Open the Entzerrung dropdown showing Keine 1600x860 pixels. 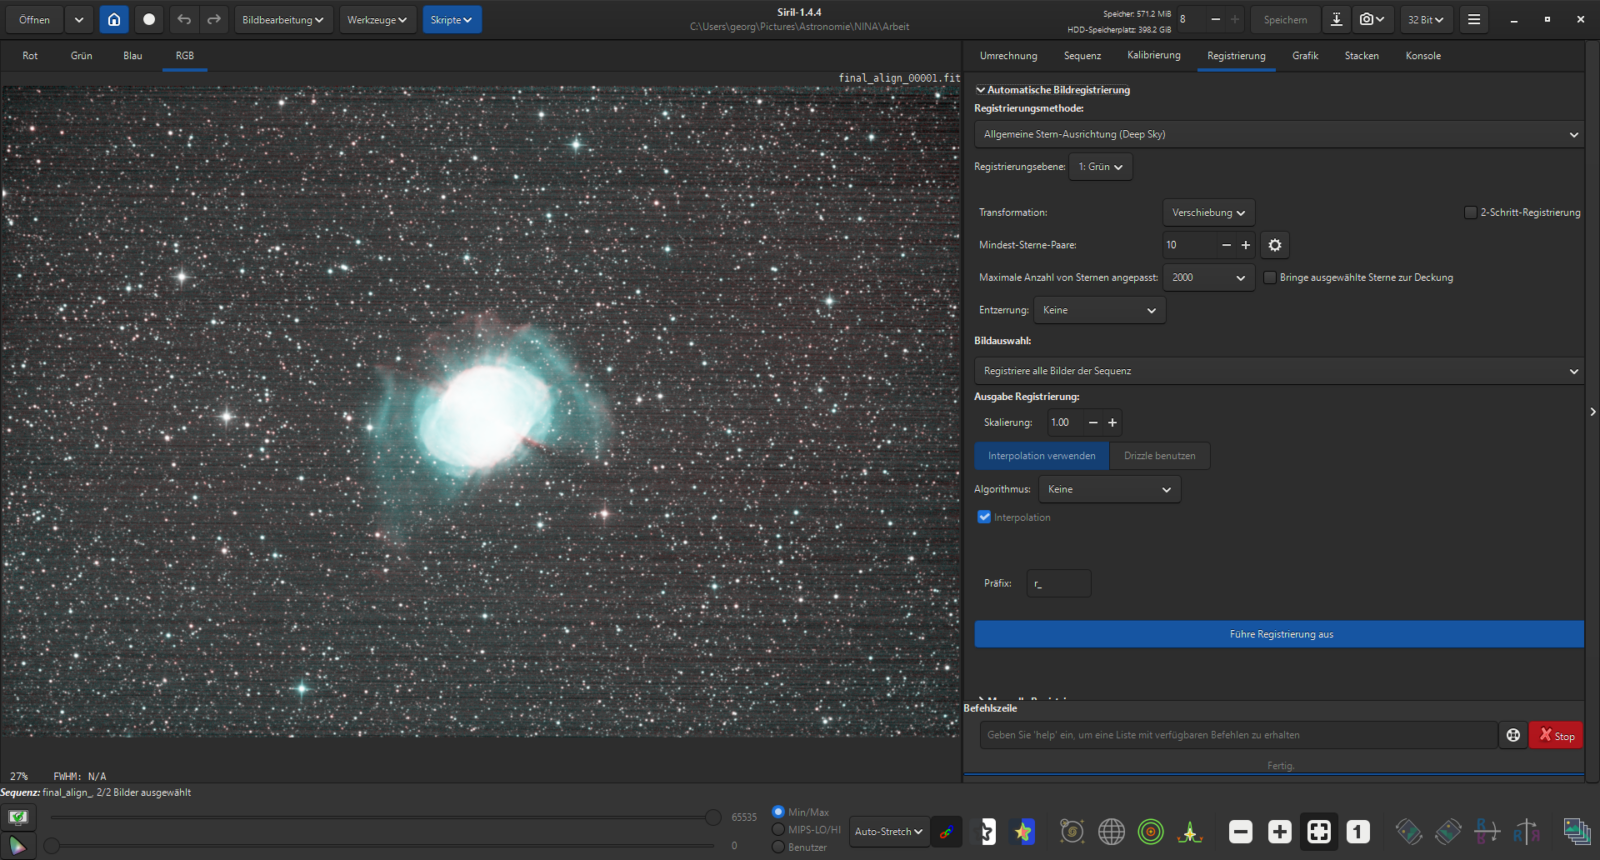pyautogui.click(x=1099, y=310)
